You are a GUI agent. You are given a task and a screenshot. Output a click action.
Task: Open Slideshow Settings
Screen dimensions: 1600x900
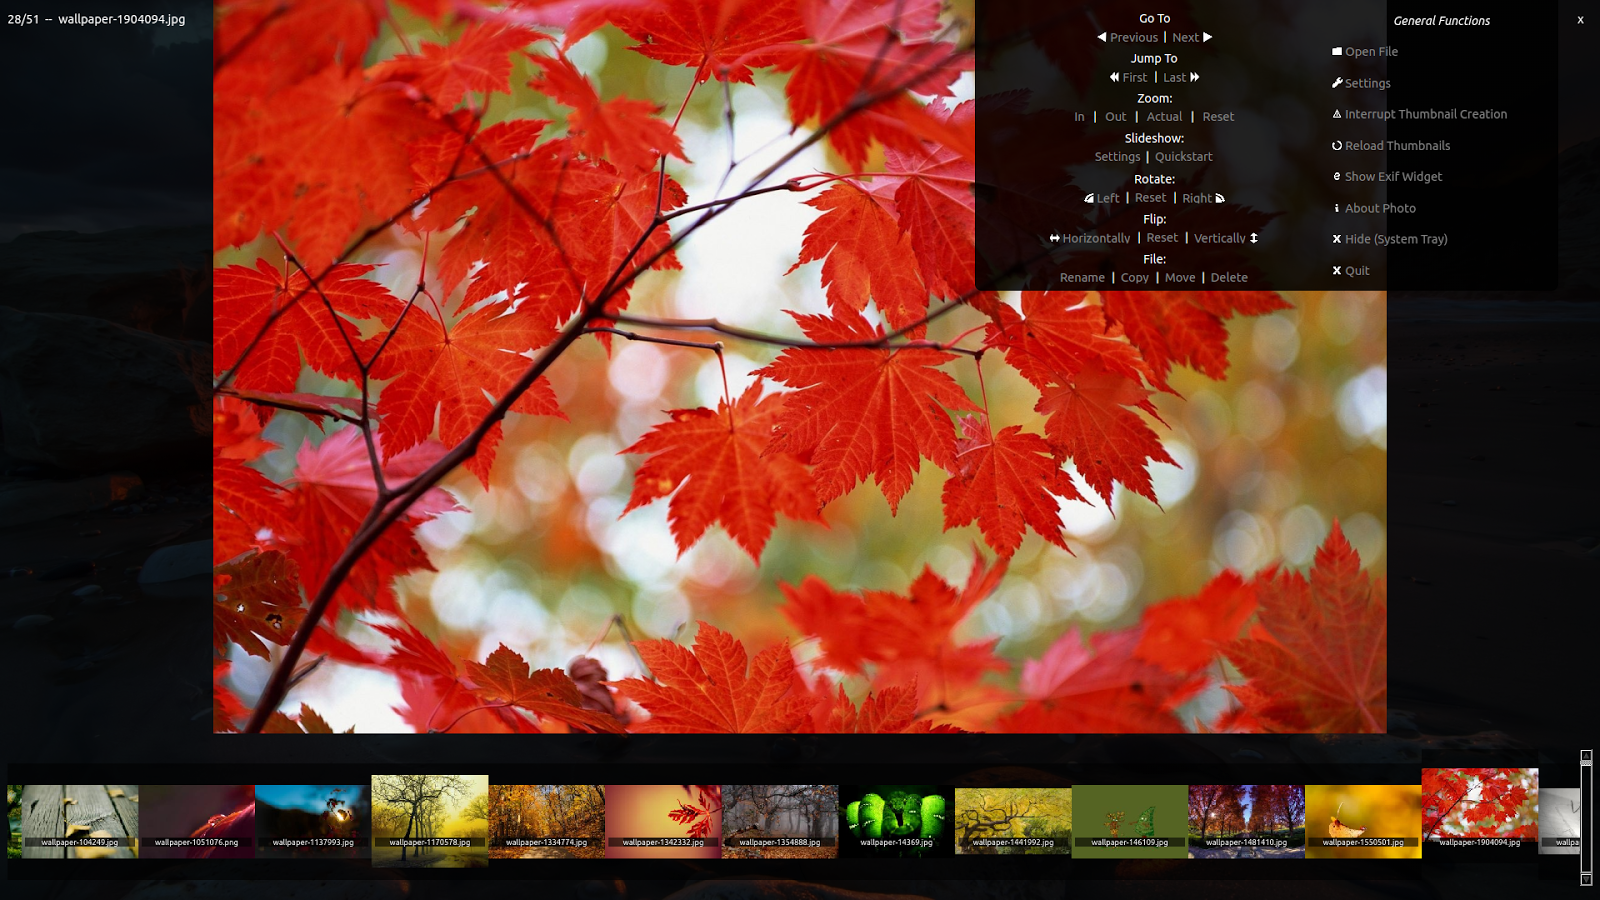pyautogui.click(x=1117, y=156)
